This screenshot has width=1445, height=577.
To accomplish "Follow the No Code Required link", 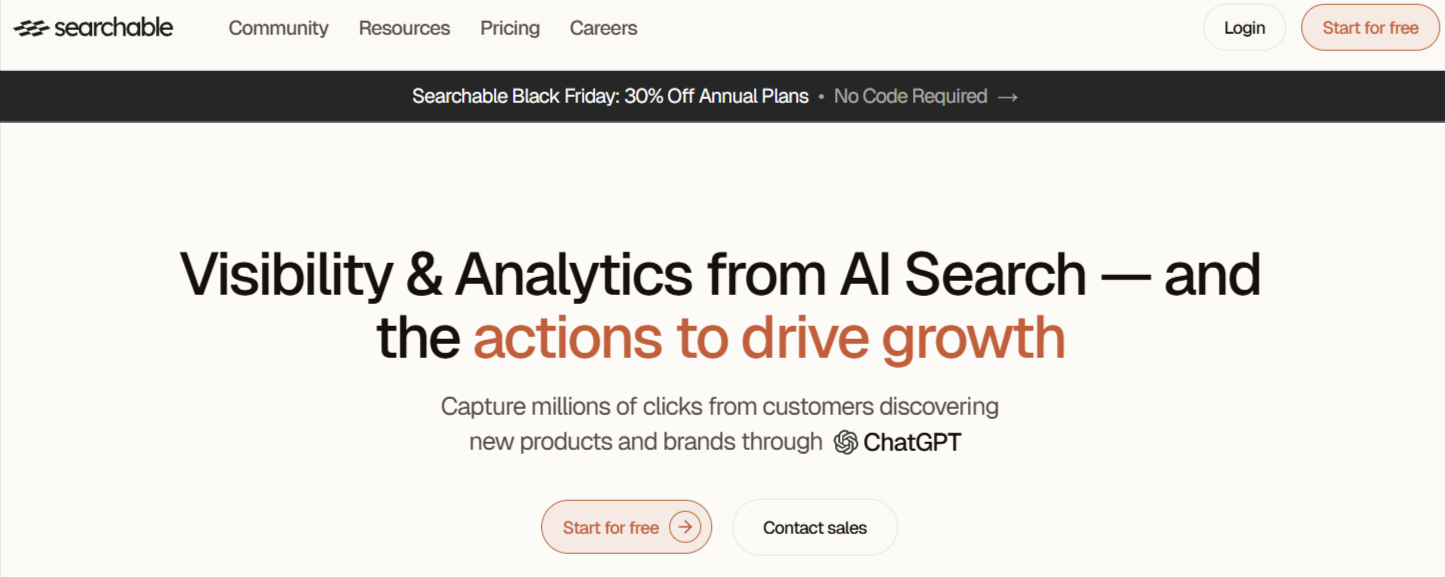I will tap(911, 96).
